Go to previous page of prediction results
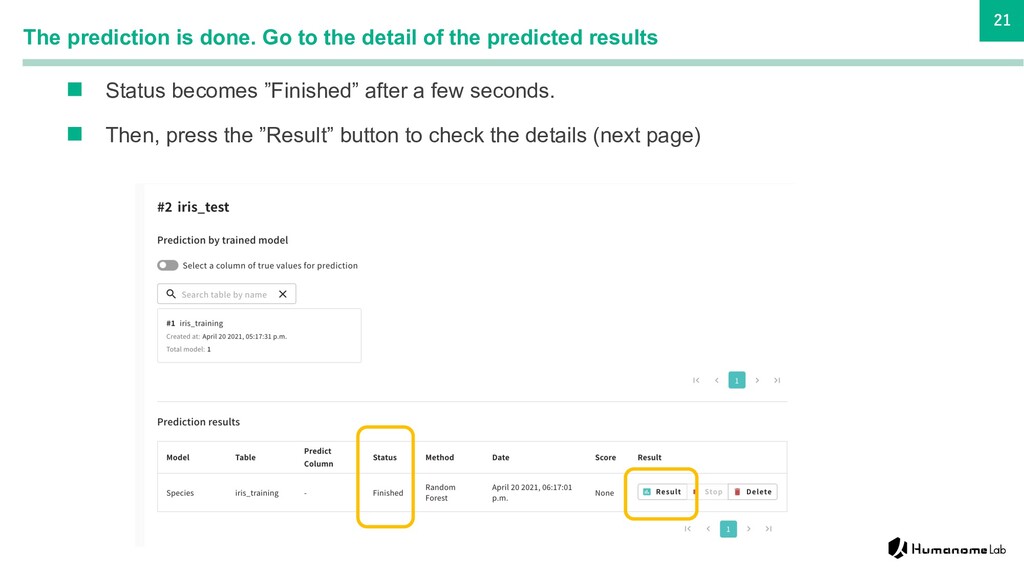 [x=708, y=529]
